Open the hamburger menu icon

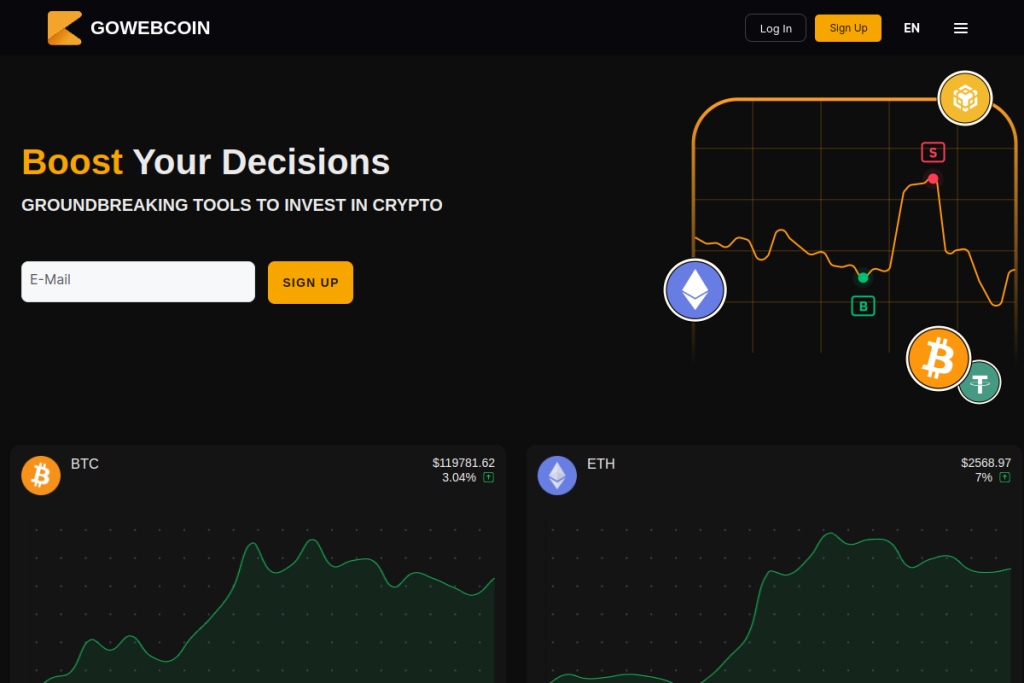[960, 28]
